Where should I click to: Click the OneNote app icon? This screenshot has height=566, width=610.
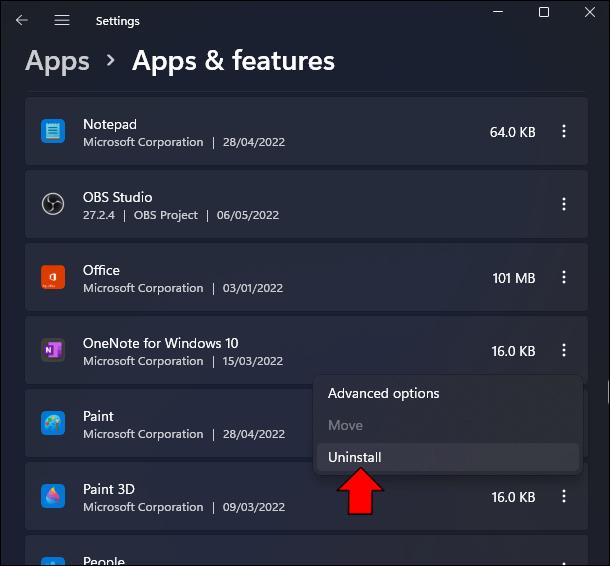53,350
